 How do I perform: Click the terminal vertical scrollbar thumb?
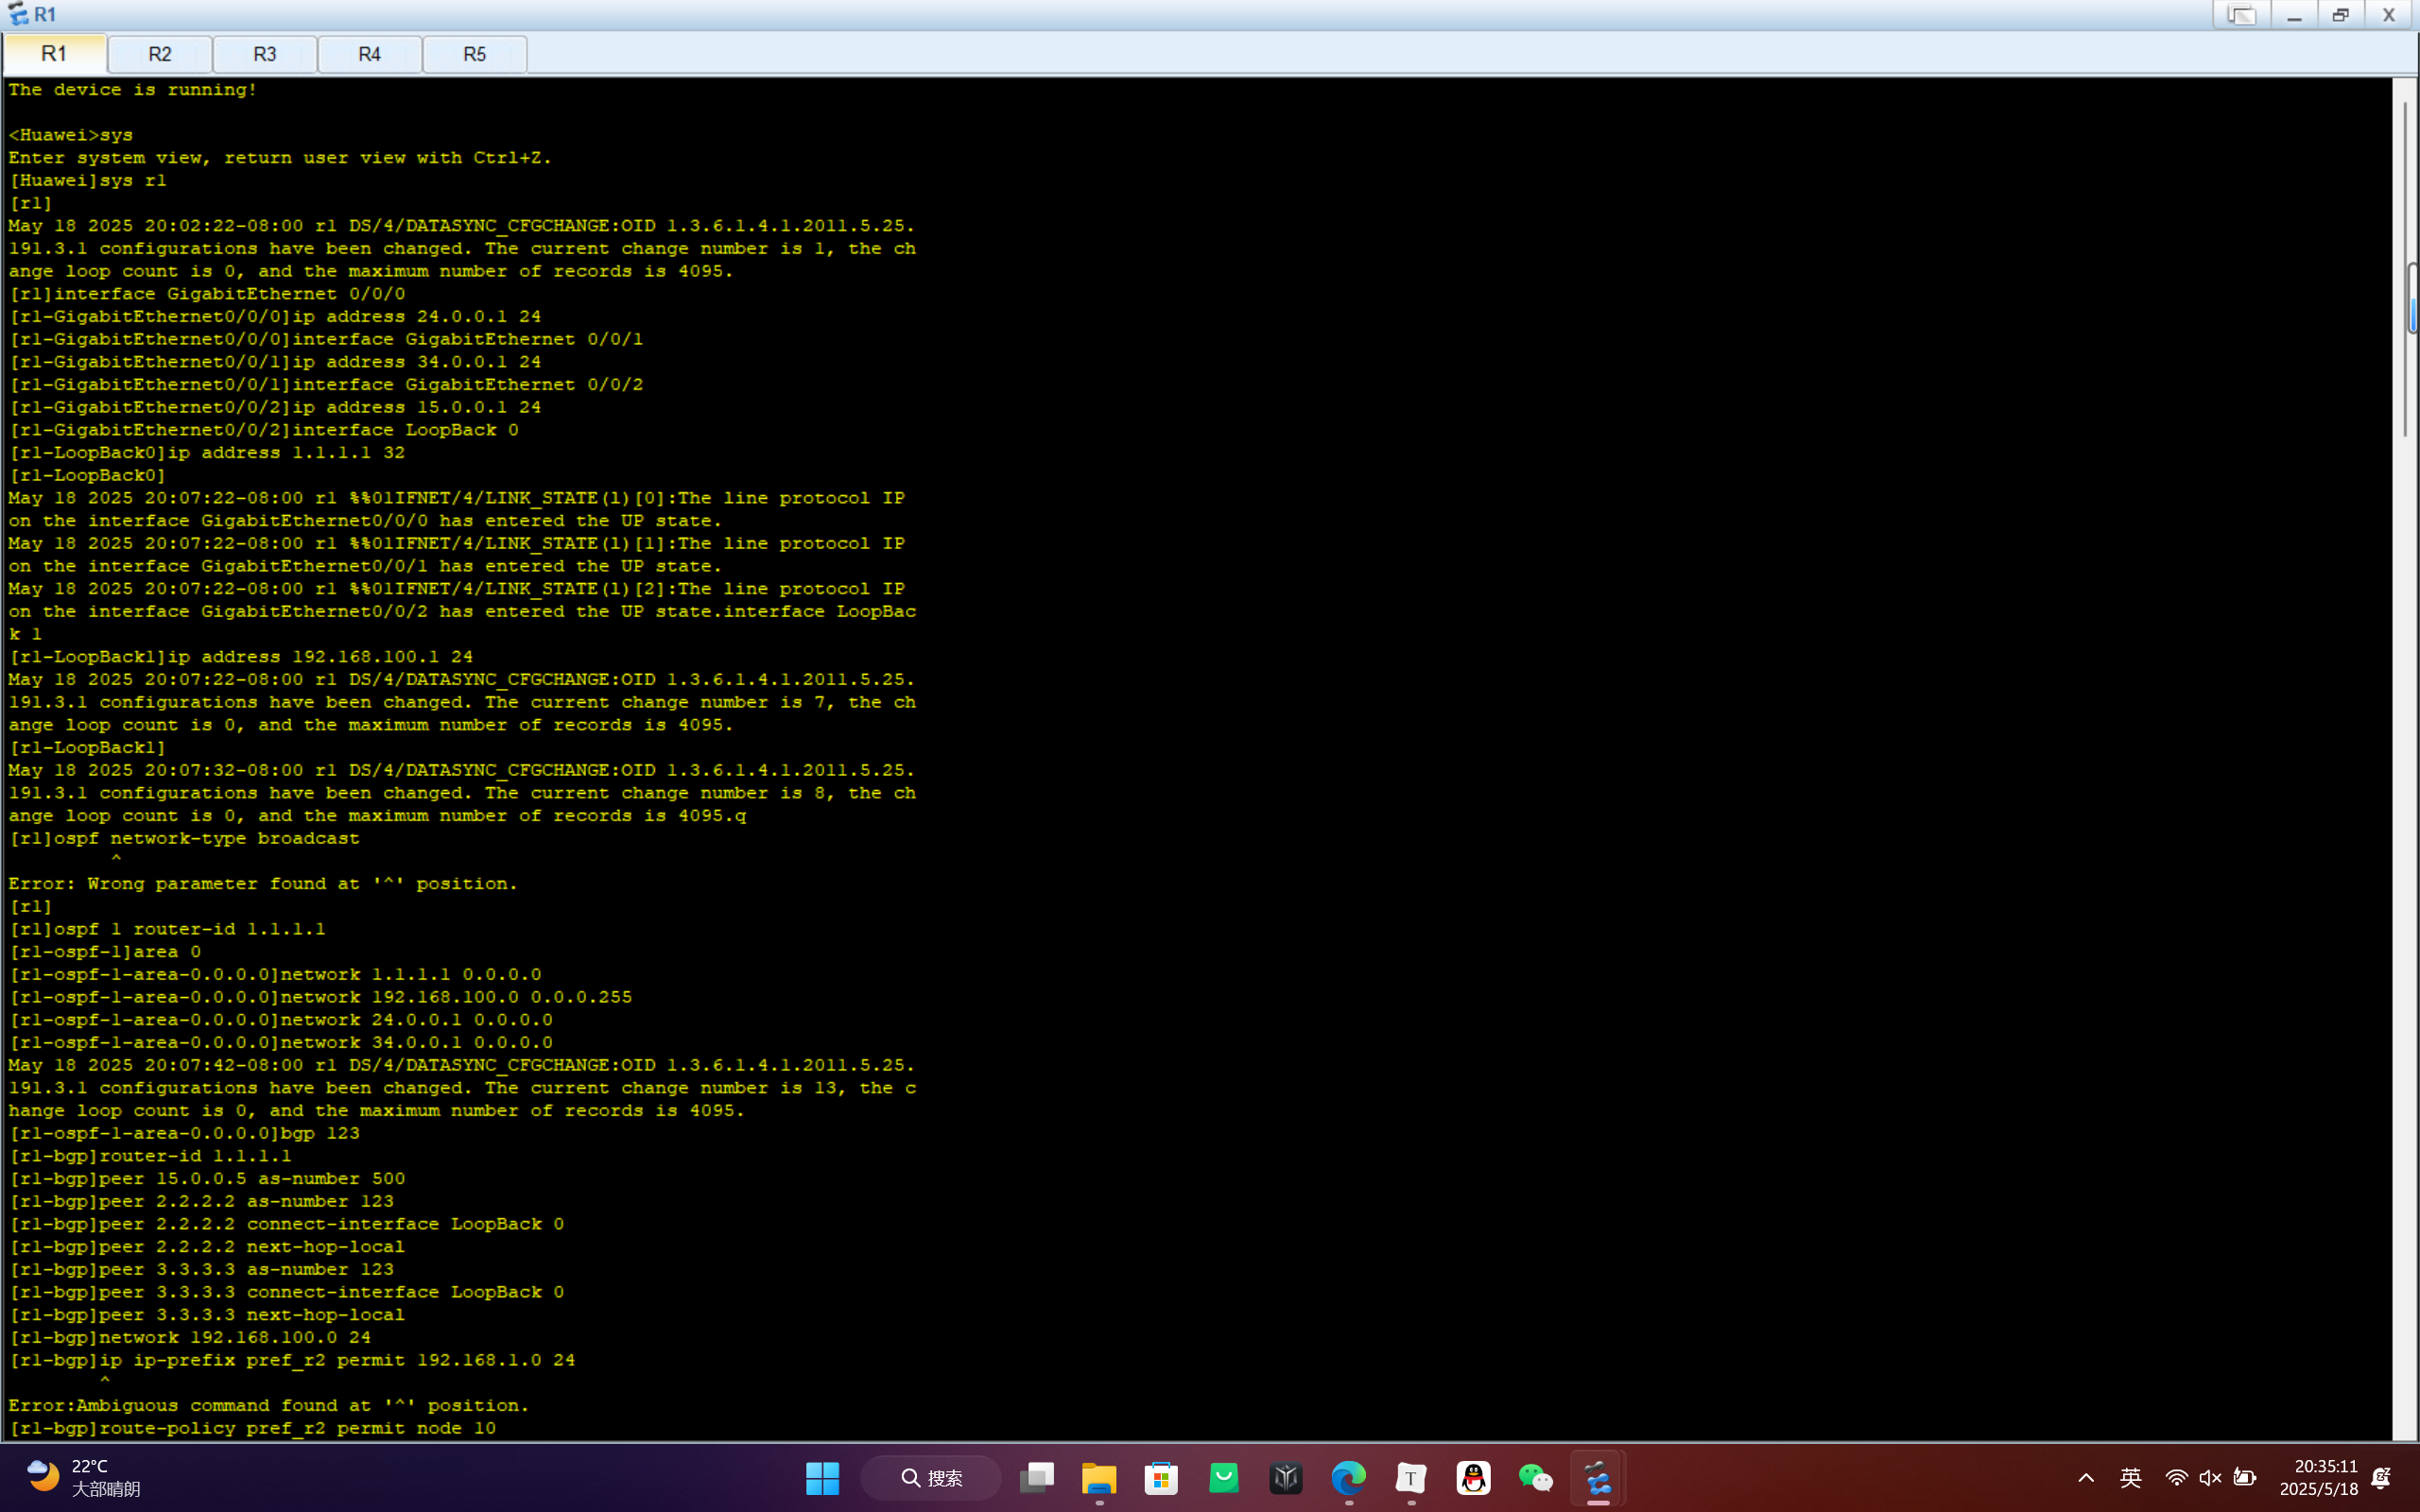coord(2411,298)
